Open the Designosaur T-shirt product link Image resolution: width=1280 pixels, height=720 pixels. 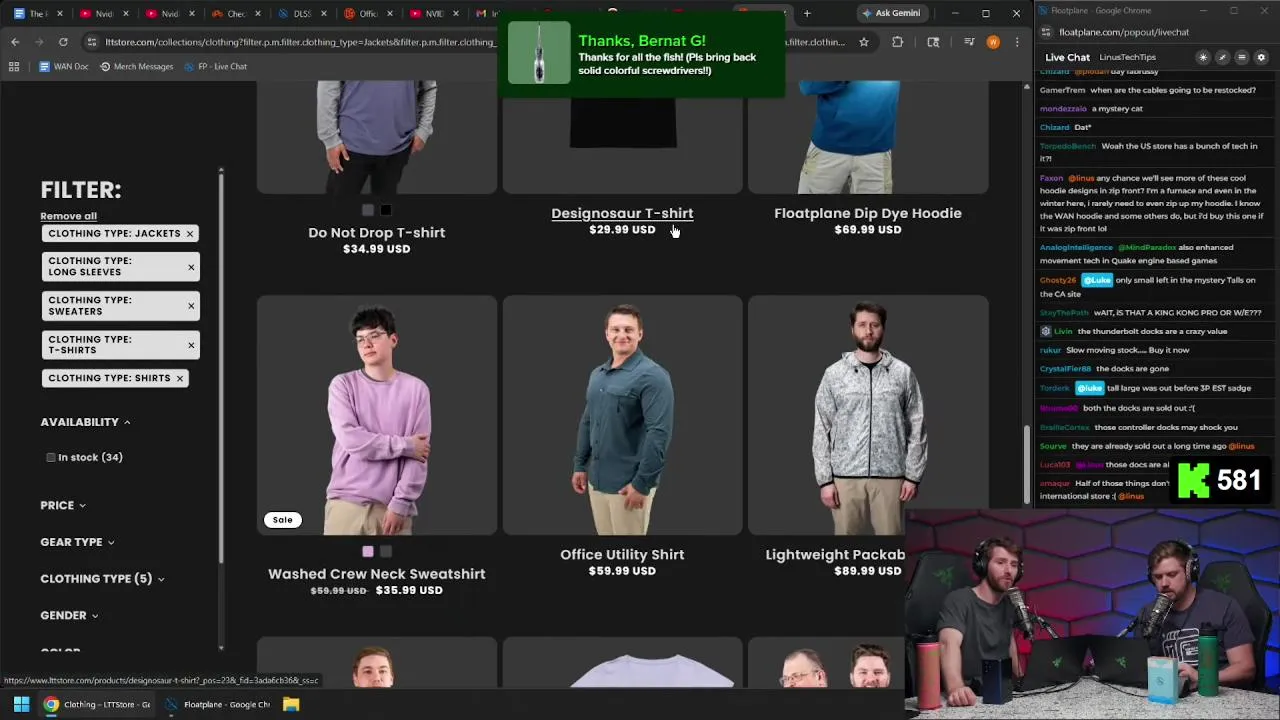(622, 213)
